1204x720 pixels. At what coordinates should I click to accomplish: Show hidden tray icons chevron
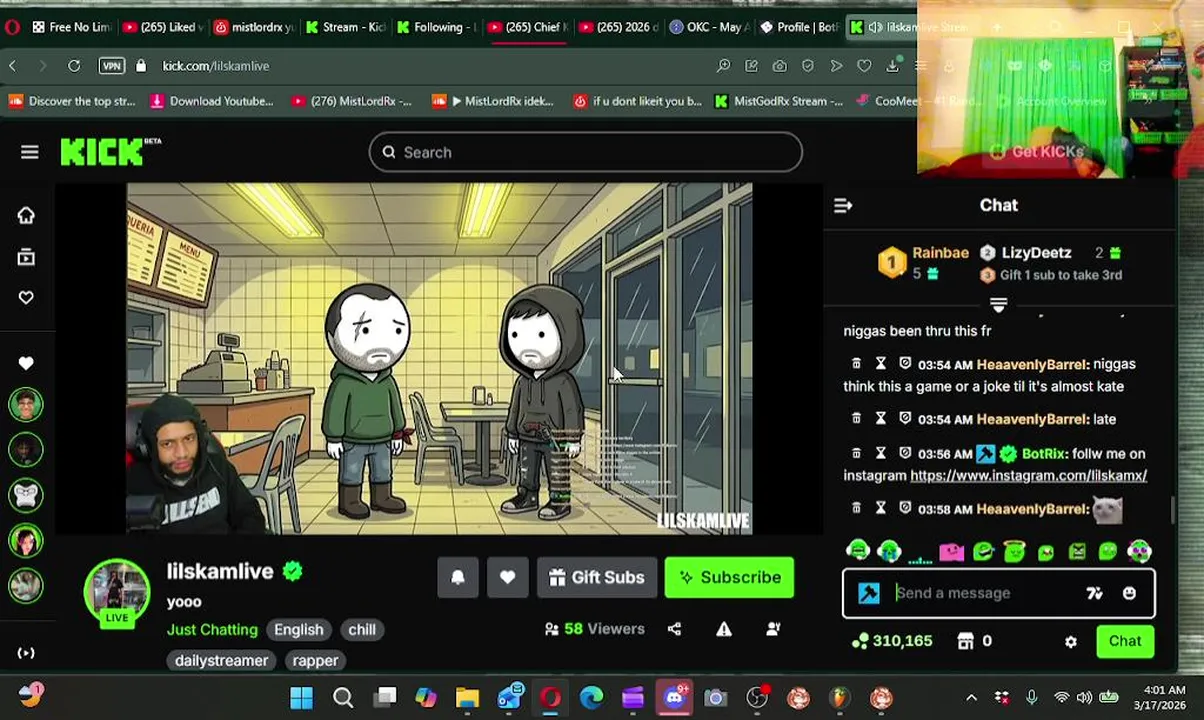coord(971,698)
